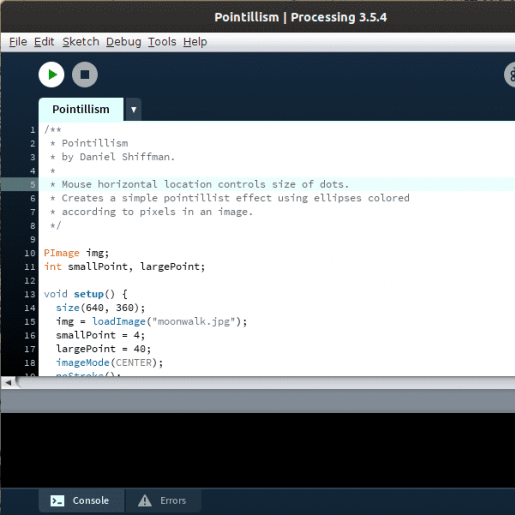Screen dimensions: 515x515
Task: Open the Edit menu
Action: [x=44, y=42]
